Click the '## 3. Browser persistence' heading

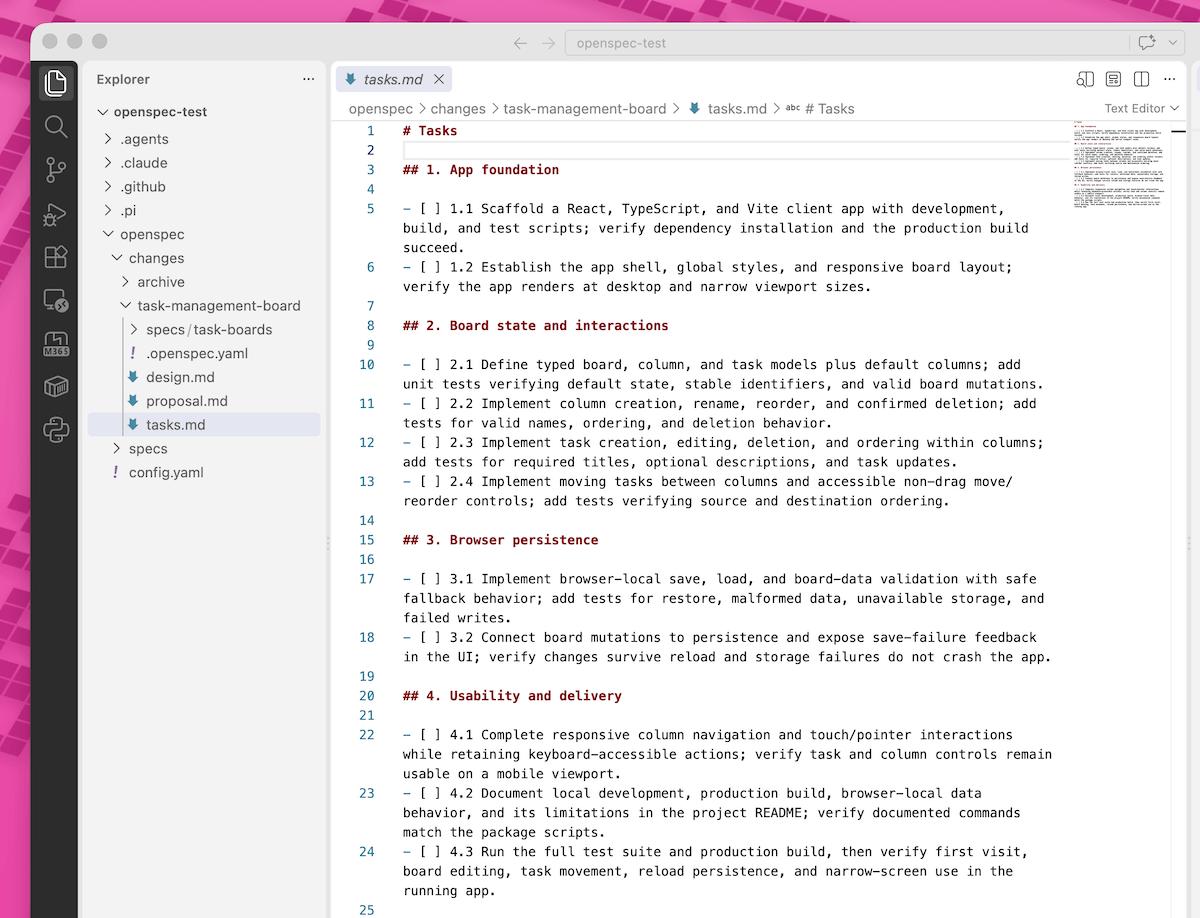coord(501,540)
